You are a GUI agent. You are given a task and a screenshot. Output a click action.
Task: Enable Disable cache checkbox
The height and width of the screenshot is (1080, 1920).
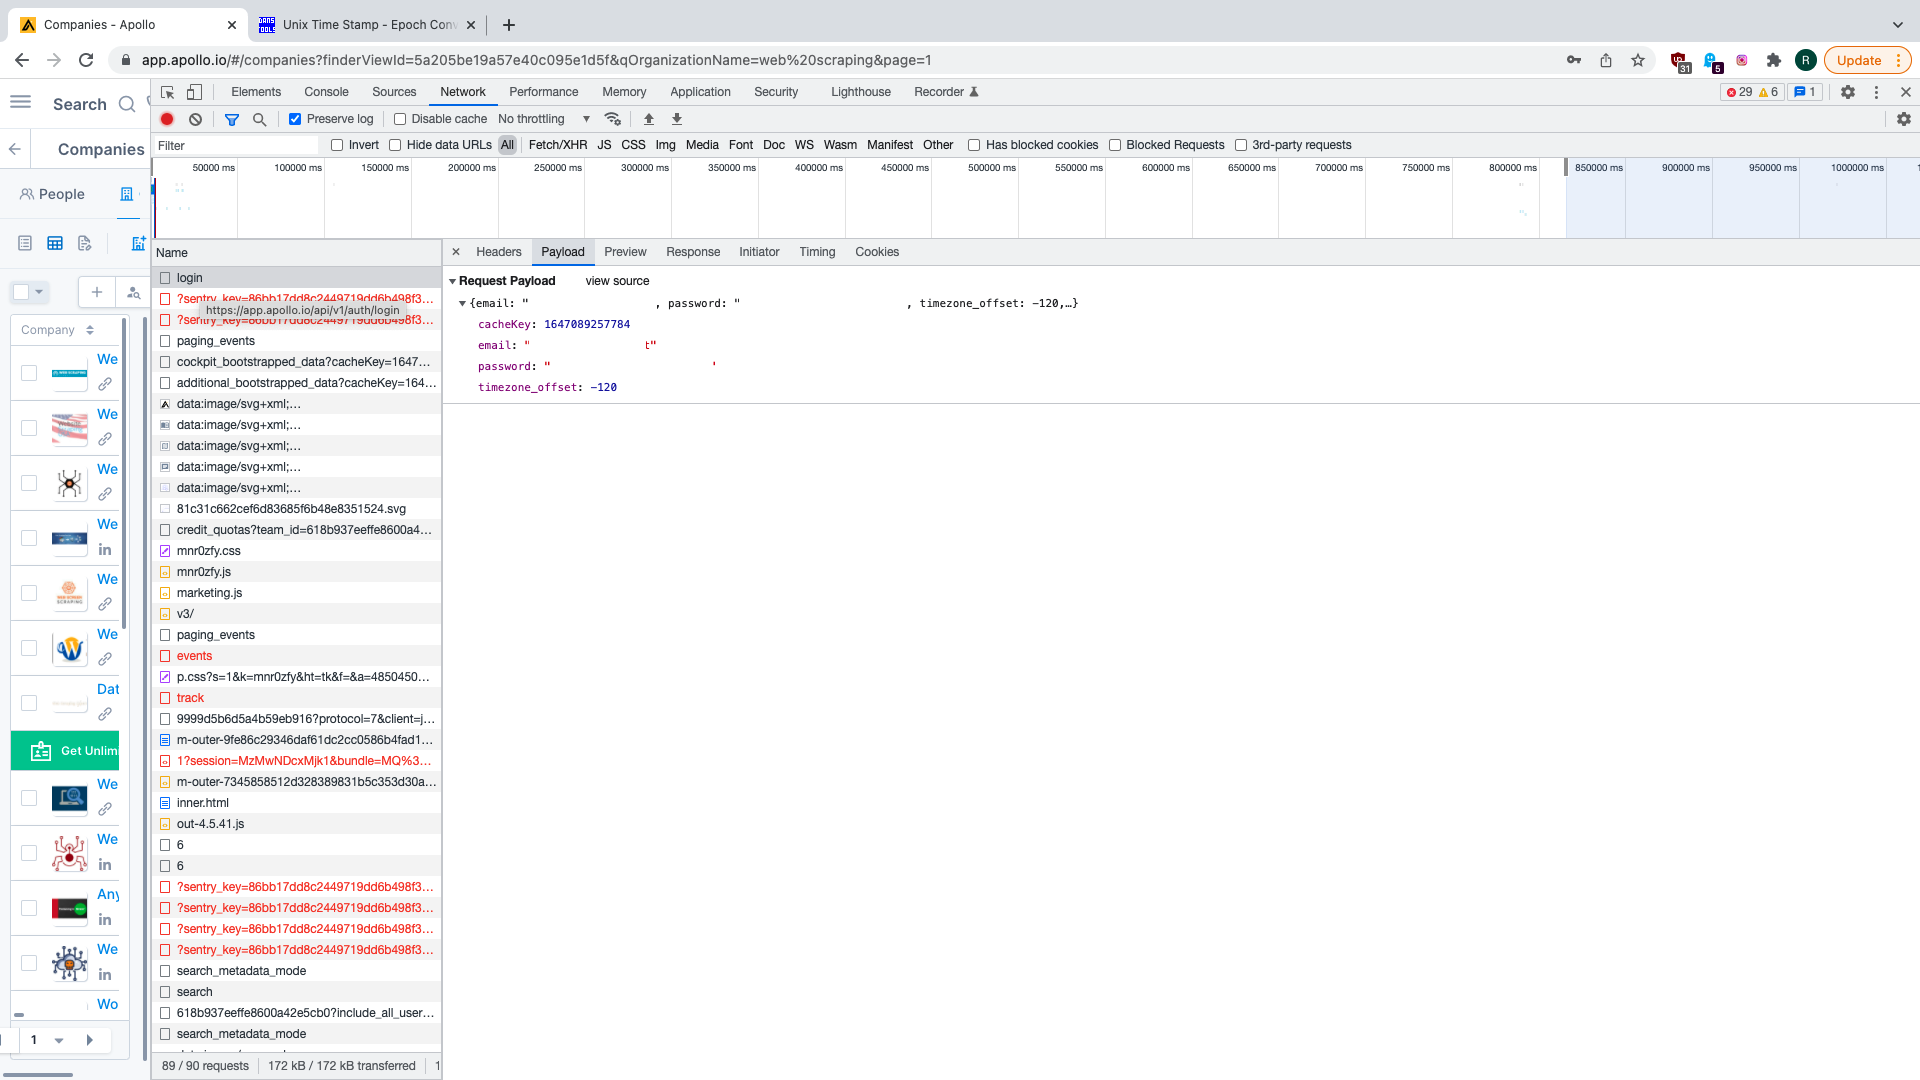[x=400, y=119]
